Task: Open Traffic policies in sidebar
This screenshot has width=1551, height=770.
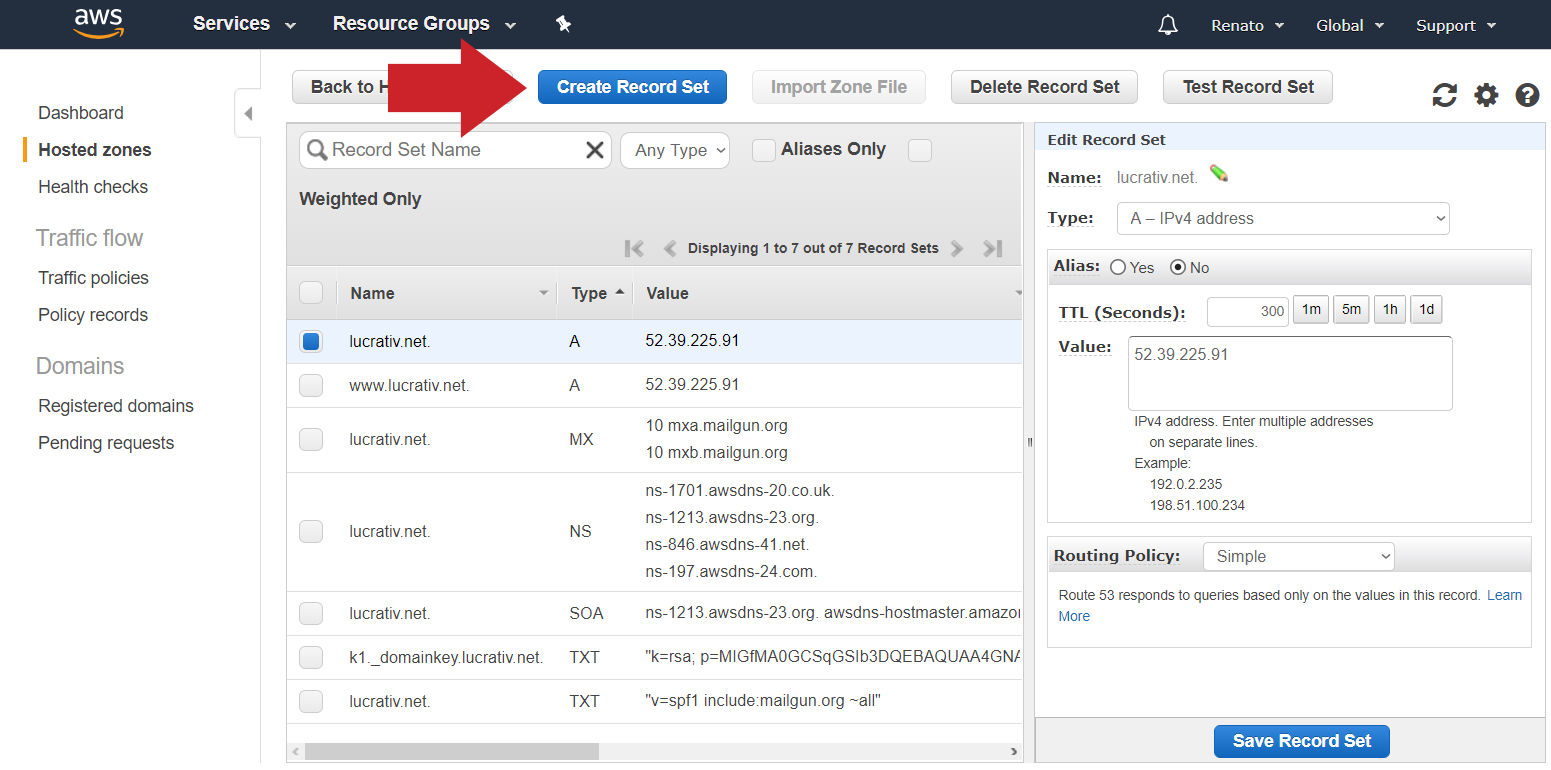Action: (x=93, y=278)
